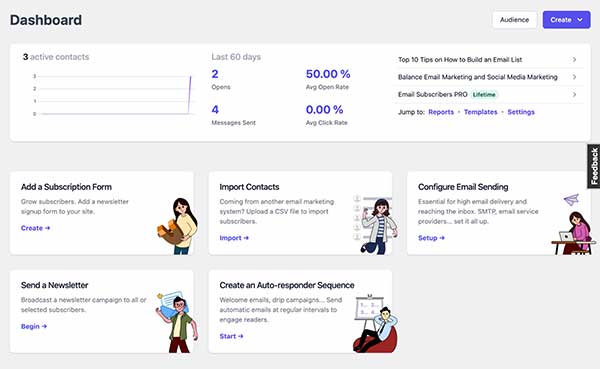Click the woman at laptop illustration
Viewport: 600px width, 369px height.
coord(574,233)
